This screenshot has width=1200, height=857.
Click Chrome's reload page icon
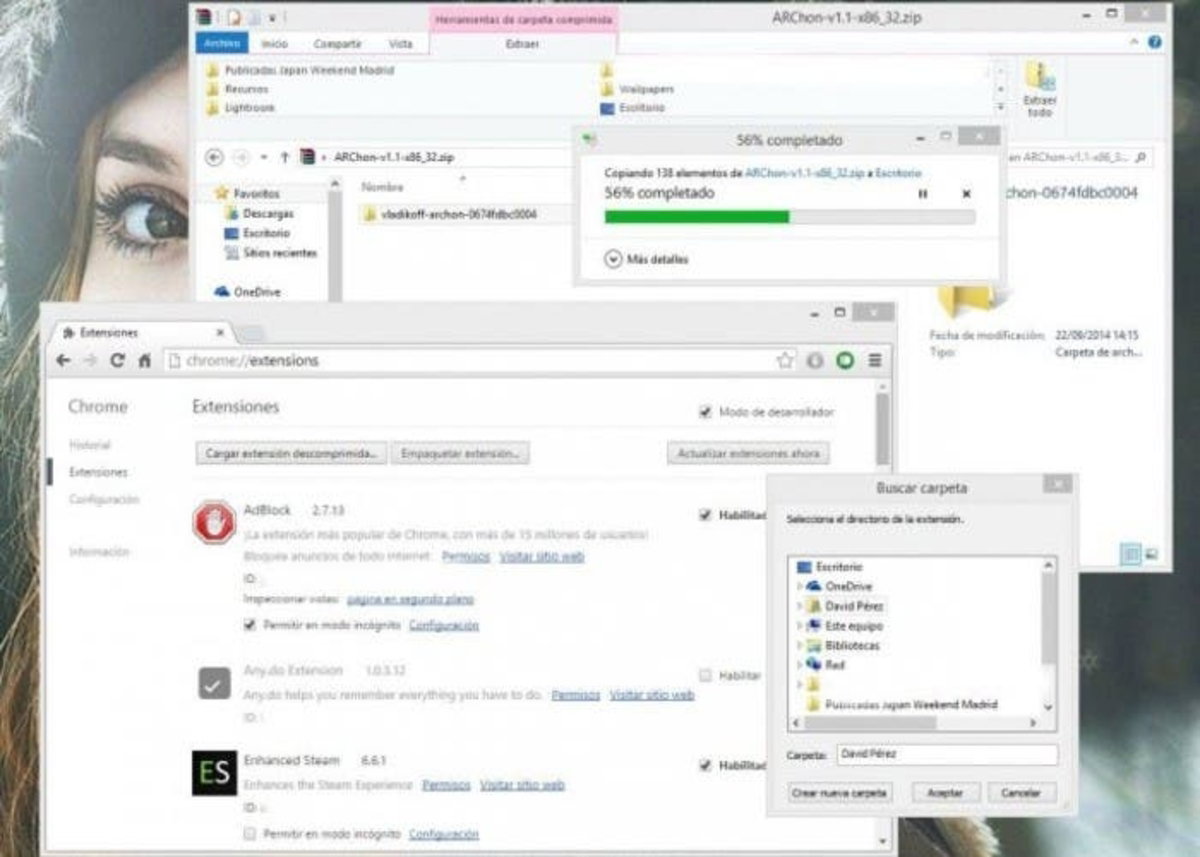(118, 361)
